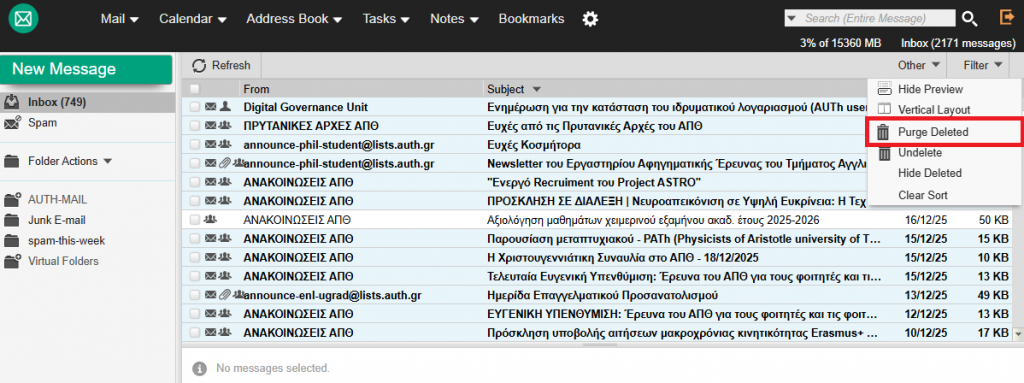Click the Undelete trash icon
The height and width of the screenshot is (383, 1024).
point(884,154)
